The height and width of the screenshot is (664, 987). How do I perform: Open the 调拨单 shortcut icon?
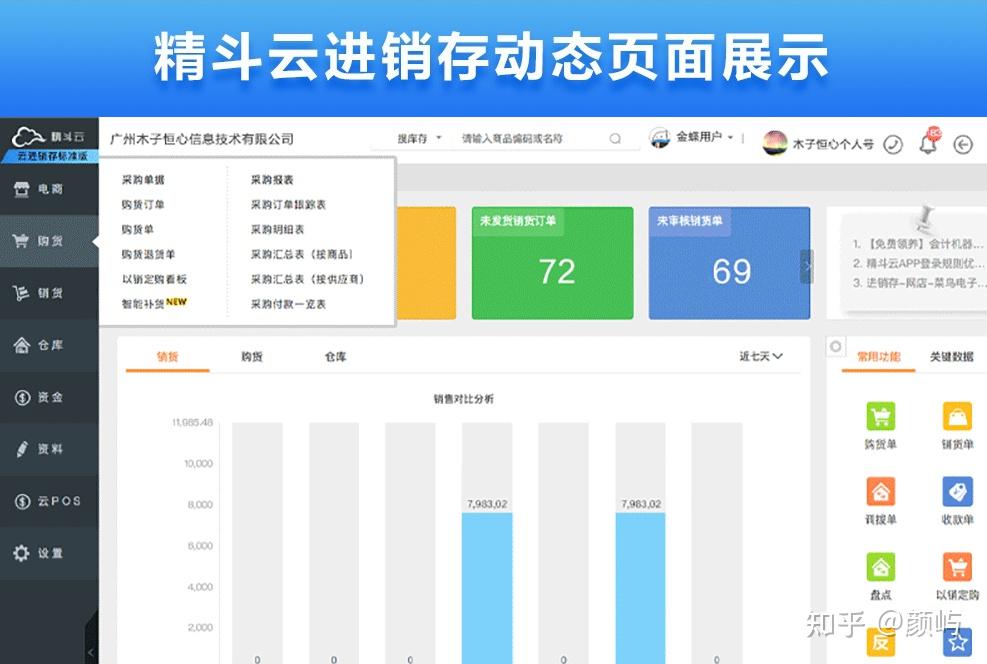(881, 492)
